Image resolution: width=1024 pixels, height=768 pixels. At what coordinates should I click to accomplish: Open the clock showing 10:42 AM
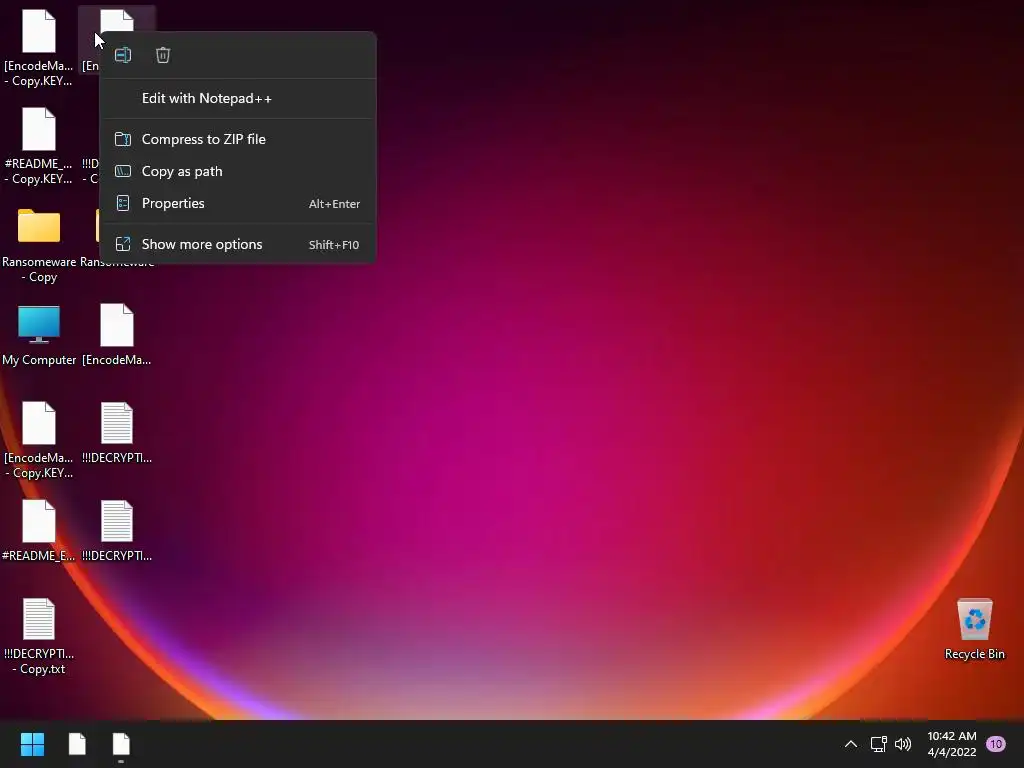(x=952, y=744)
